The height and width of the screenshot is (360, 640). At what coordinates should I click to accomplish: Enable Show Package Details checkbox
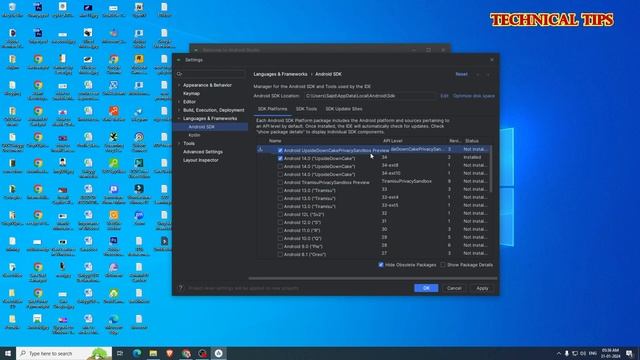443,265
